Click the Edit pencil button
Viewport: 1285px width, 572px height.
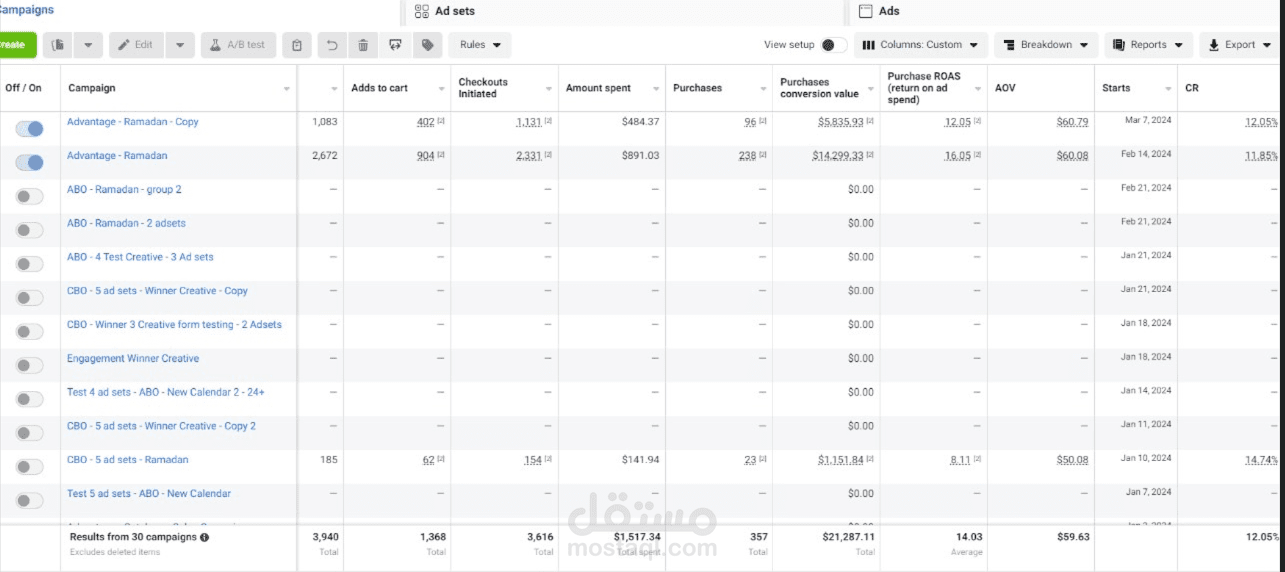[136, 45]
